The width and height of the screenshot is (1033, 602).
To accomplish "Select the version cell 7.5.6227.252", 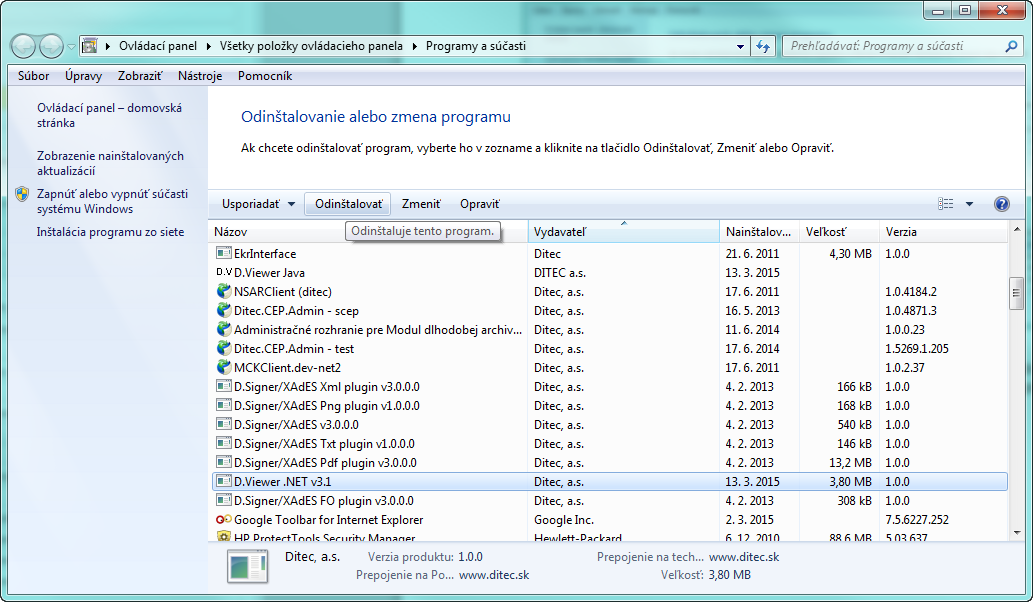I will tap(917, 520).
